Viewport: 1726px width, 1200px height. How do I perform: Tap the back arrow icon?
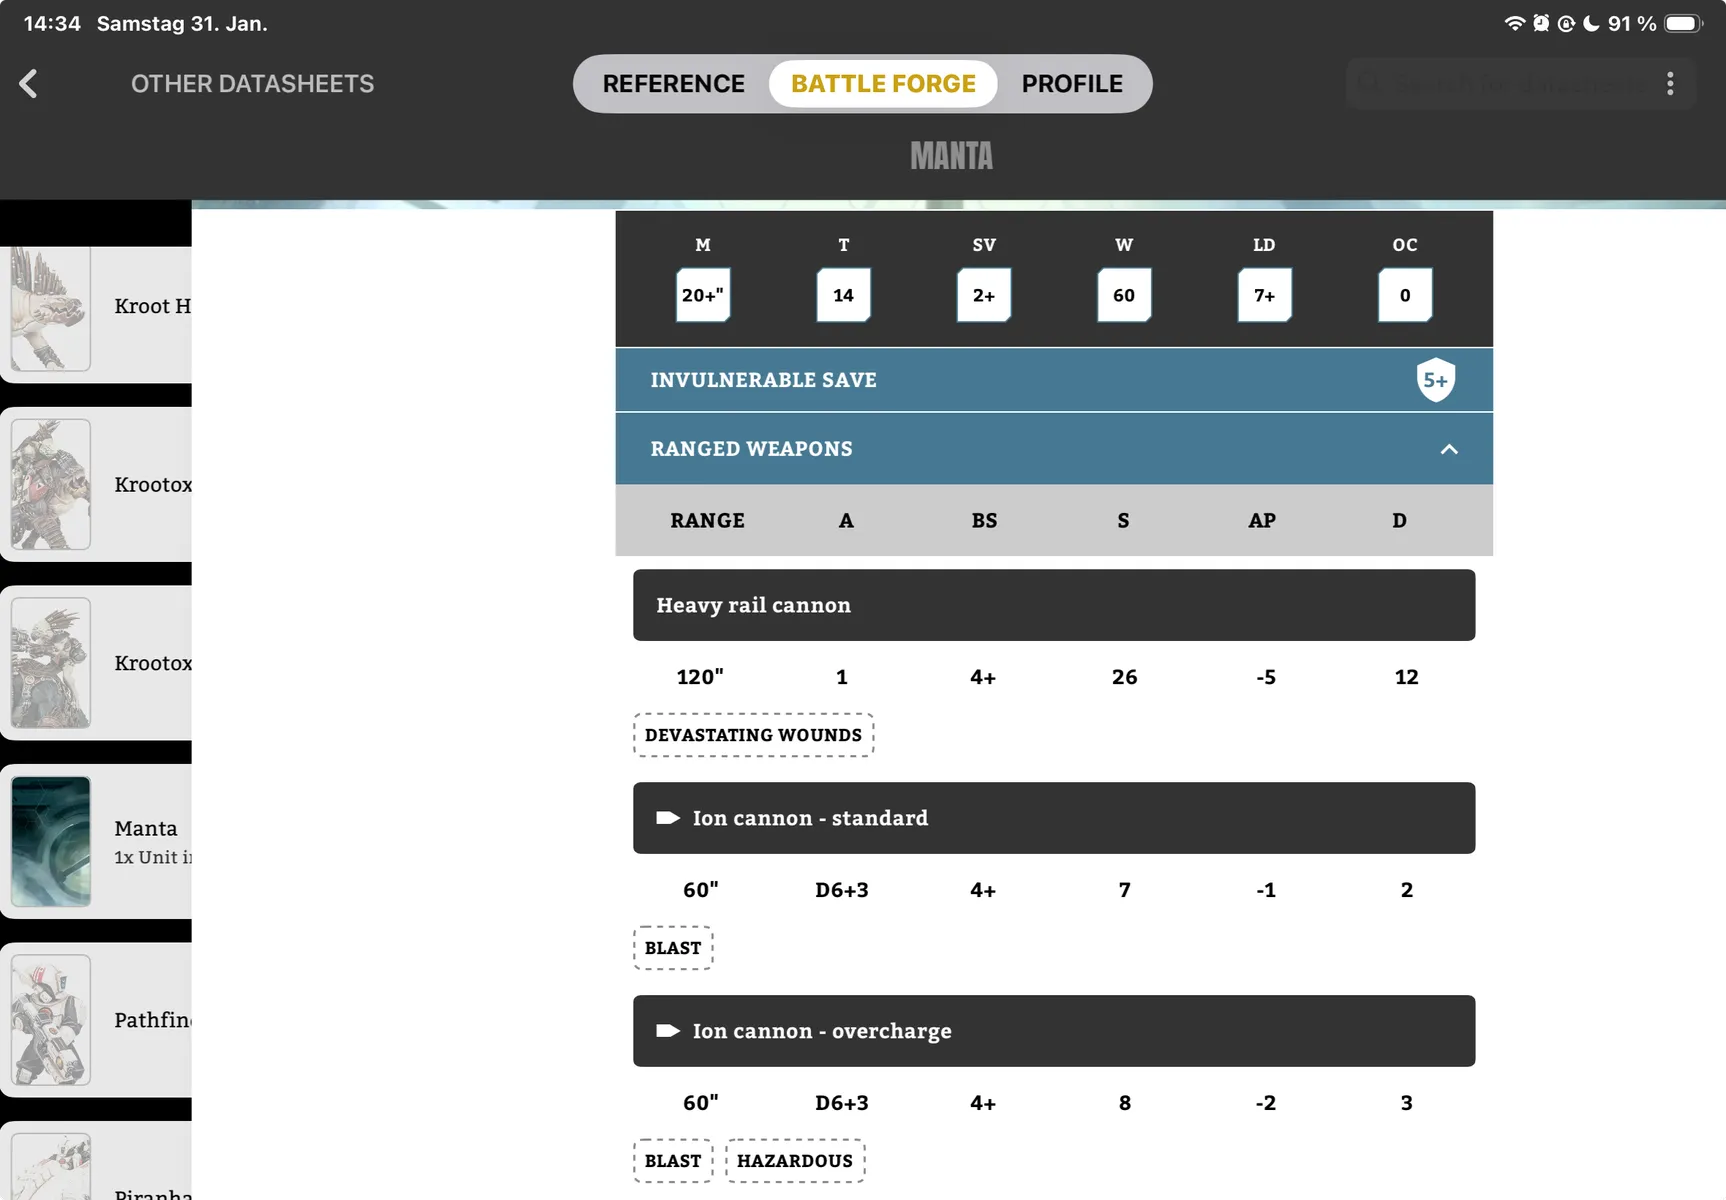(29, 84)
